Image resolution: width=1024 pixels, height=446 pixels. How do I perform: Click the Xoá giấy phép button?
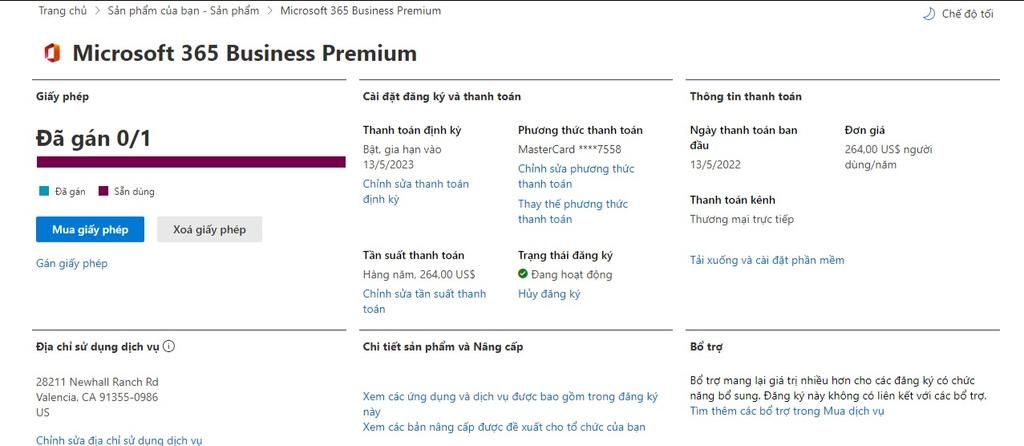210,229
